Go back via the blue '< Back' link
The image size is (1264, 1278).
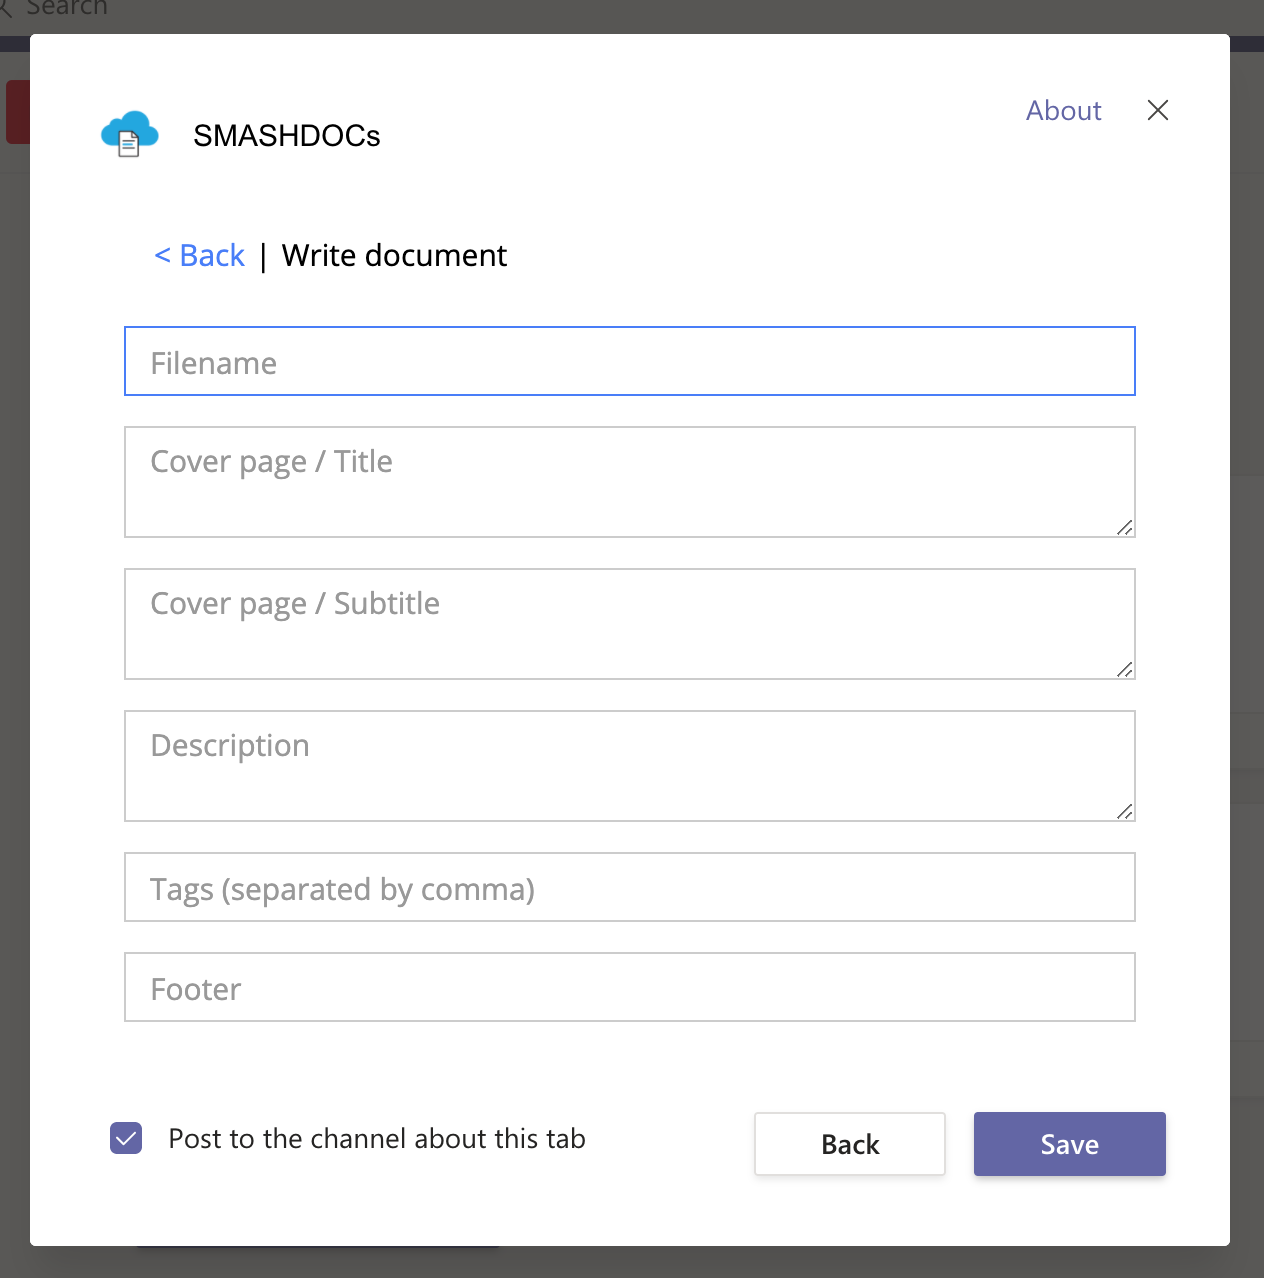tap(200, 256)
